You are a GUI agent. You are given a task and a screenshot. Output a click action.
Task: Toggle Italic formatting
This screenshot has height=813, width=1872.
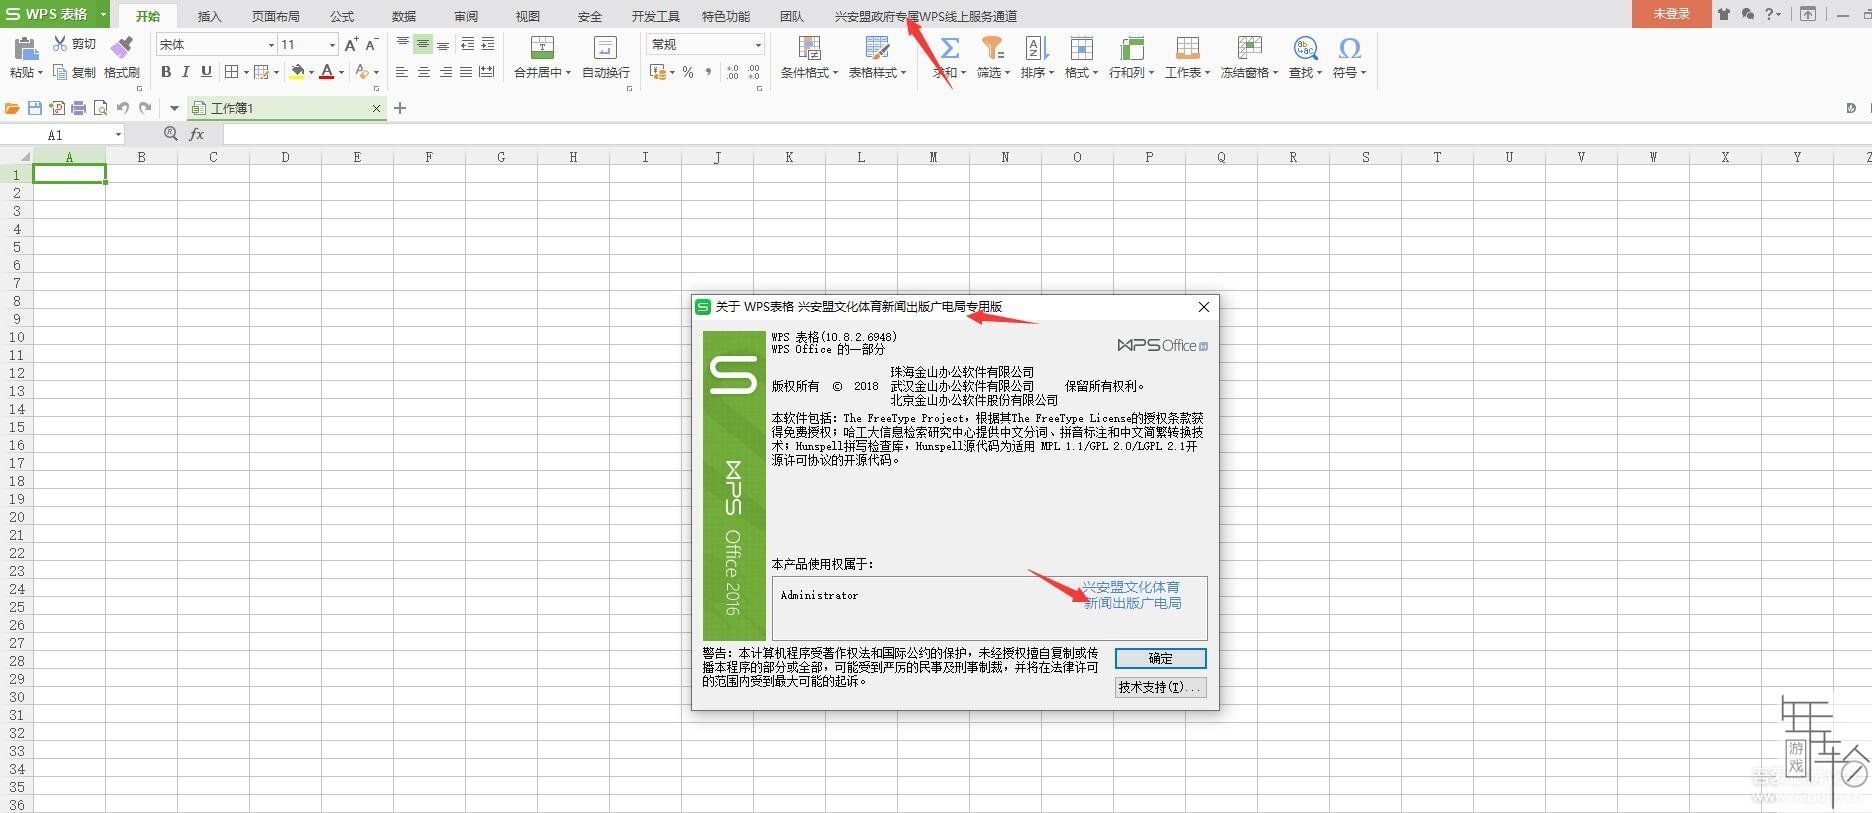185,72
